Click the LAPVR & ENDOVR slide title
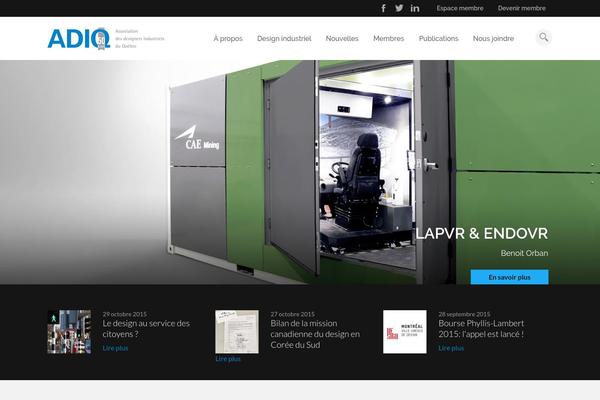 pyautogui.click(x=481, y=234)
